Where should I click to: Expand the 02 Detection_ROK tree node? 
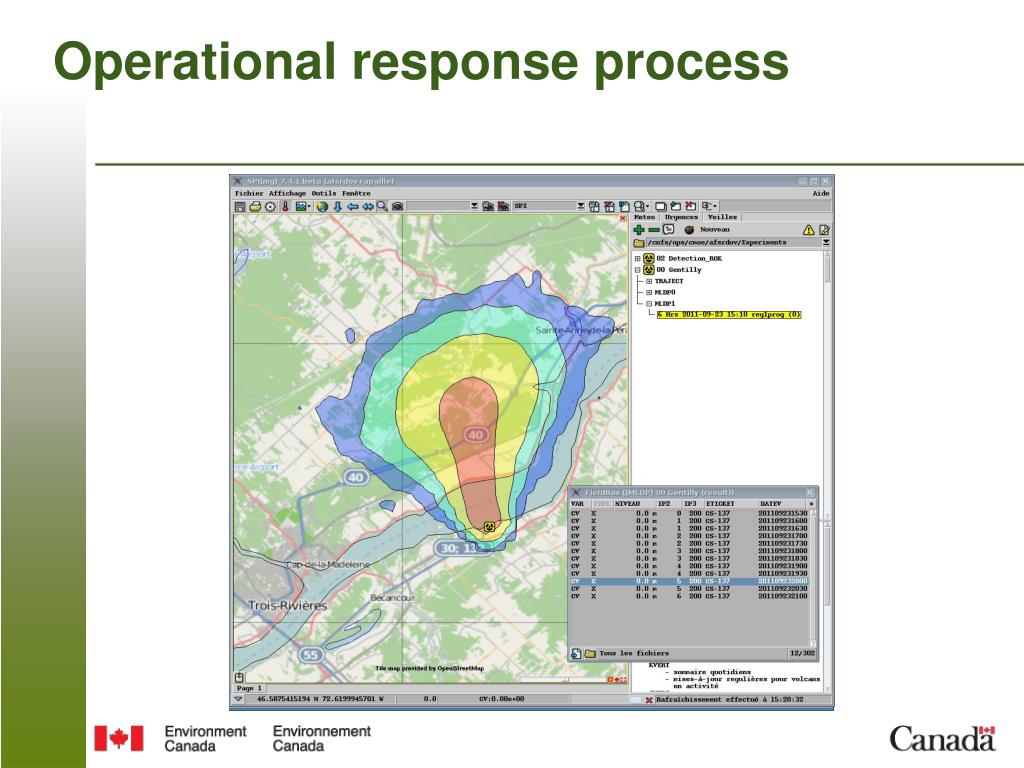(x=637, y=259)
